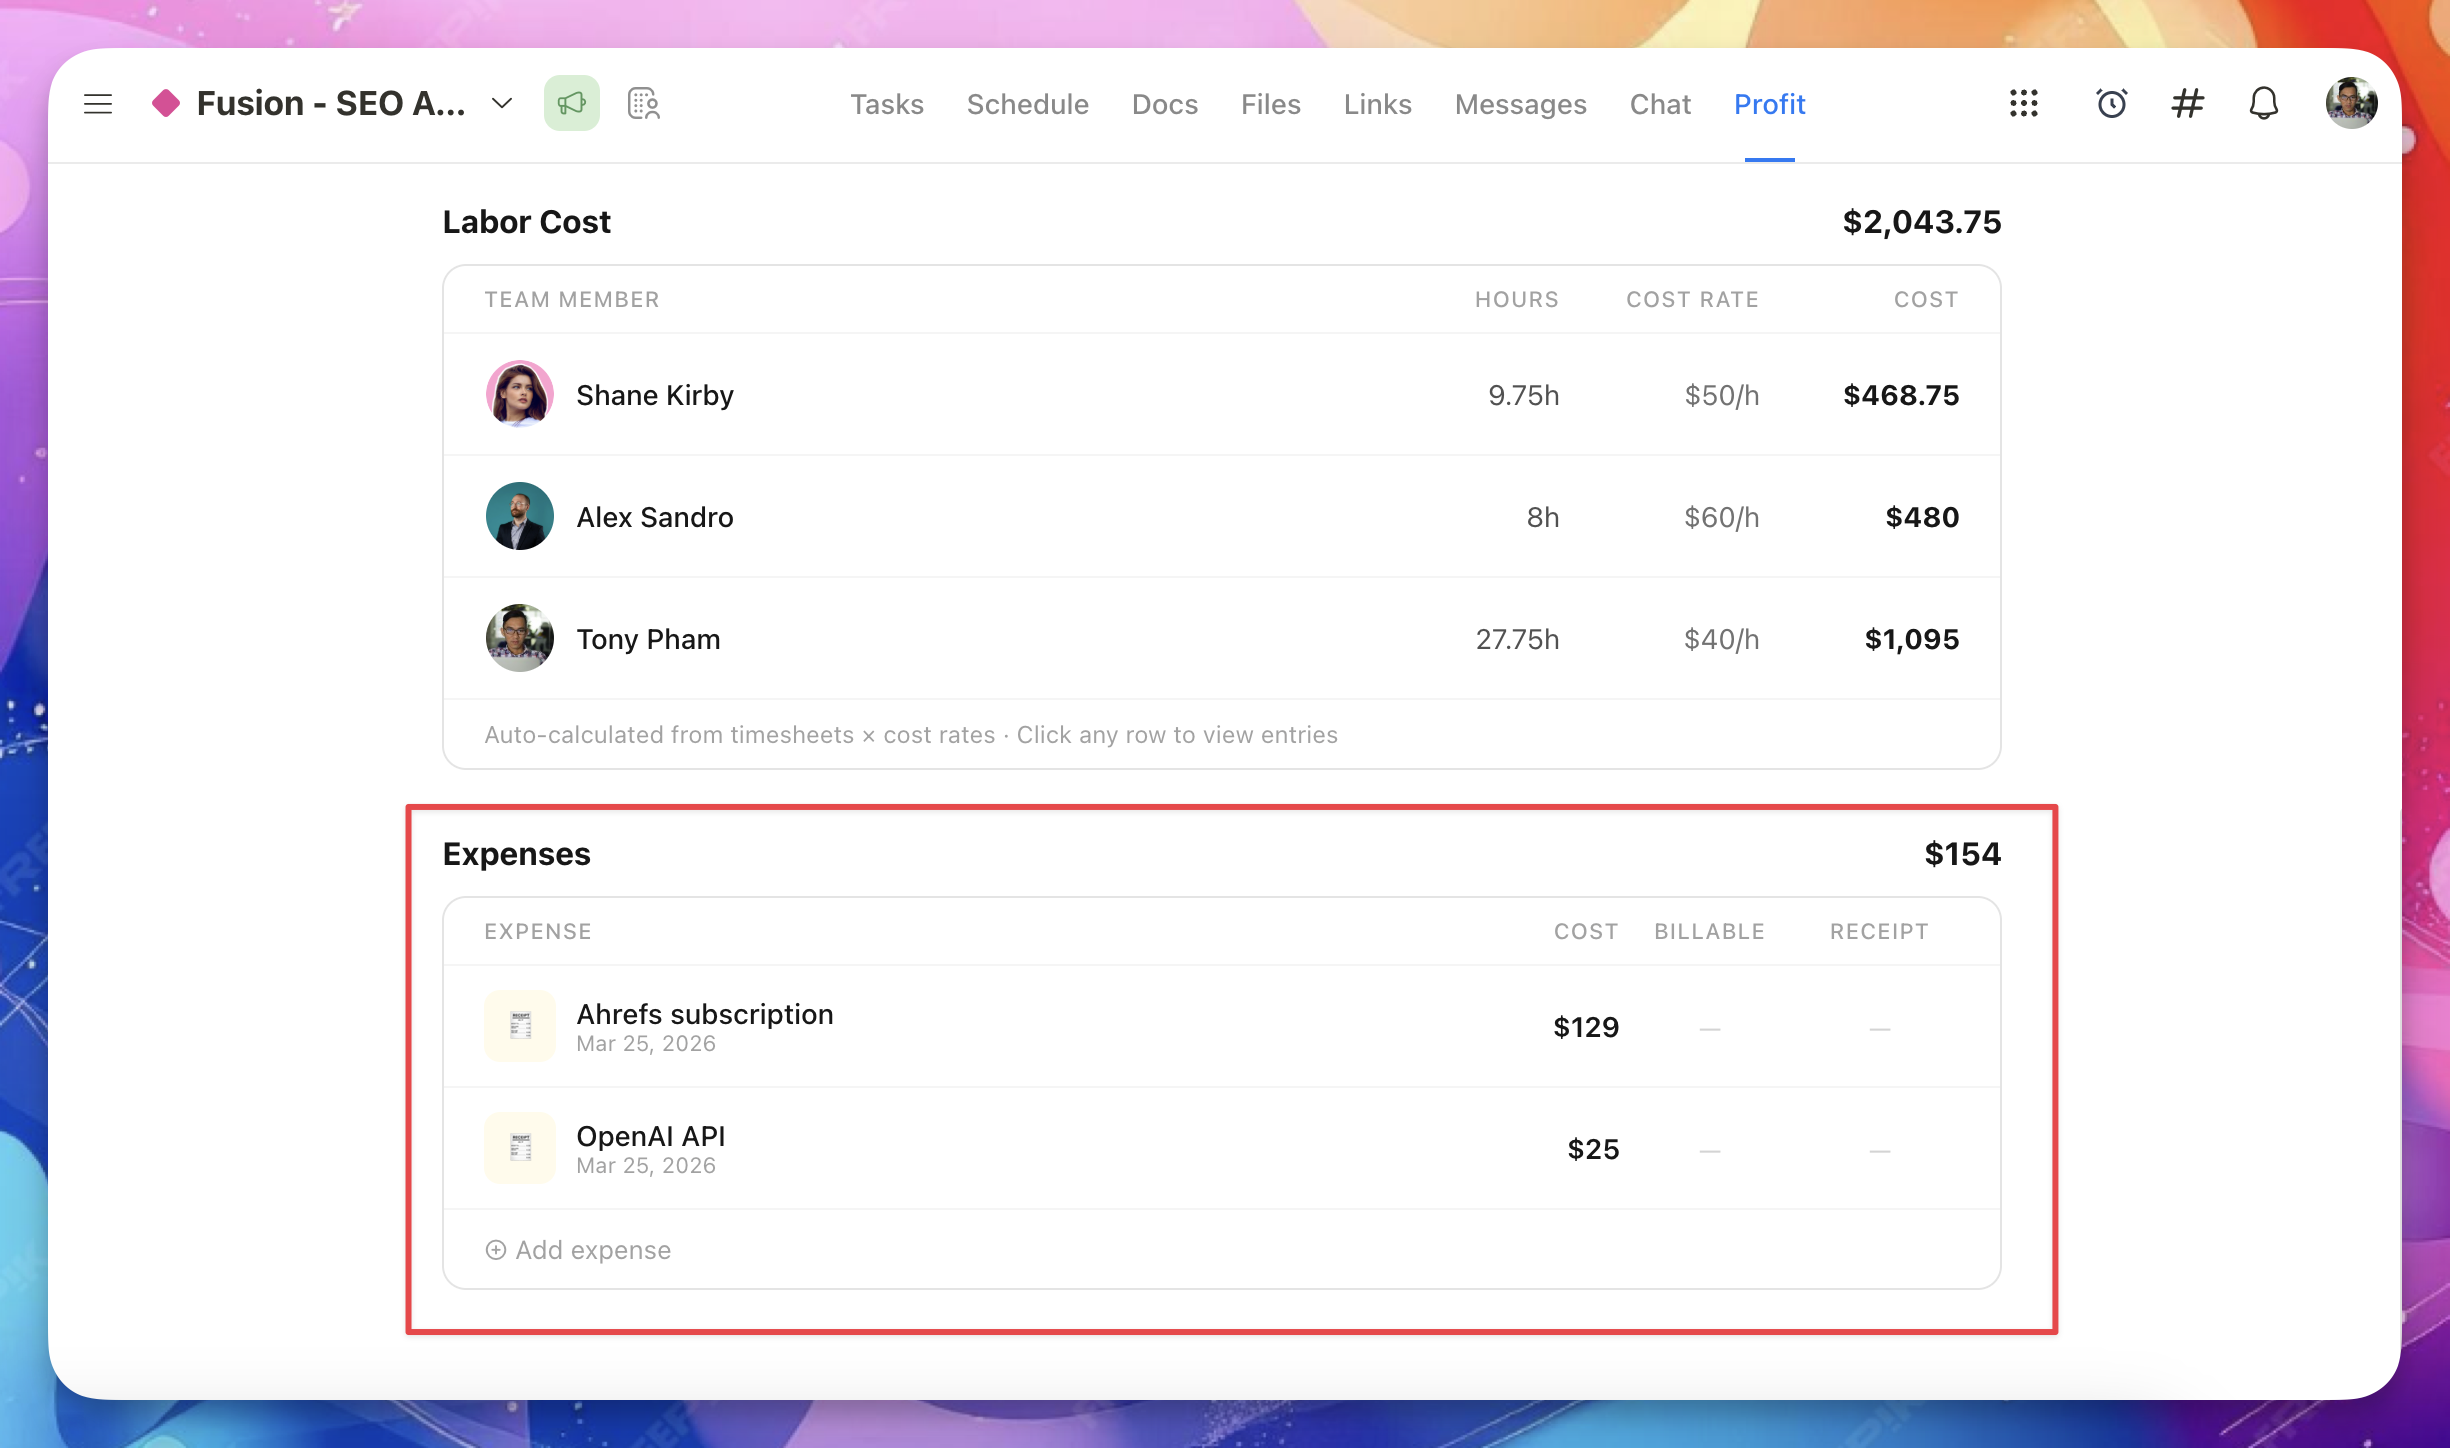Open the Schedule tab

point(1027,104)
